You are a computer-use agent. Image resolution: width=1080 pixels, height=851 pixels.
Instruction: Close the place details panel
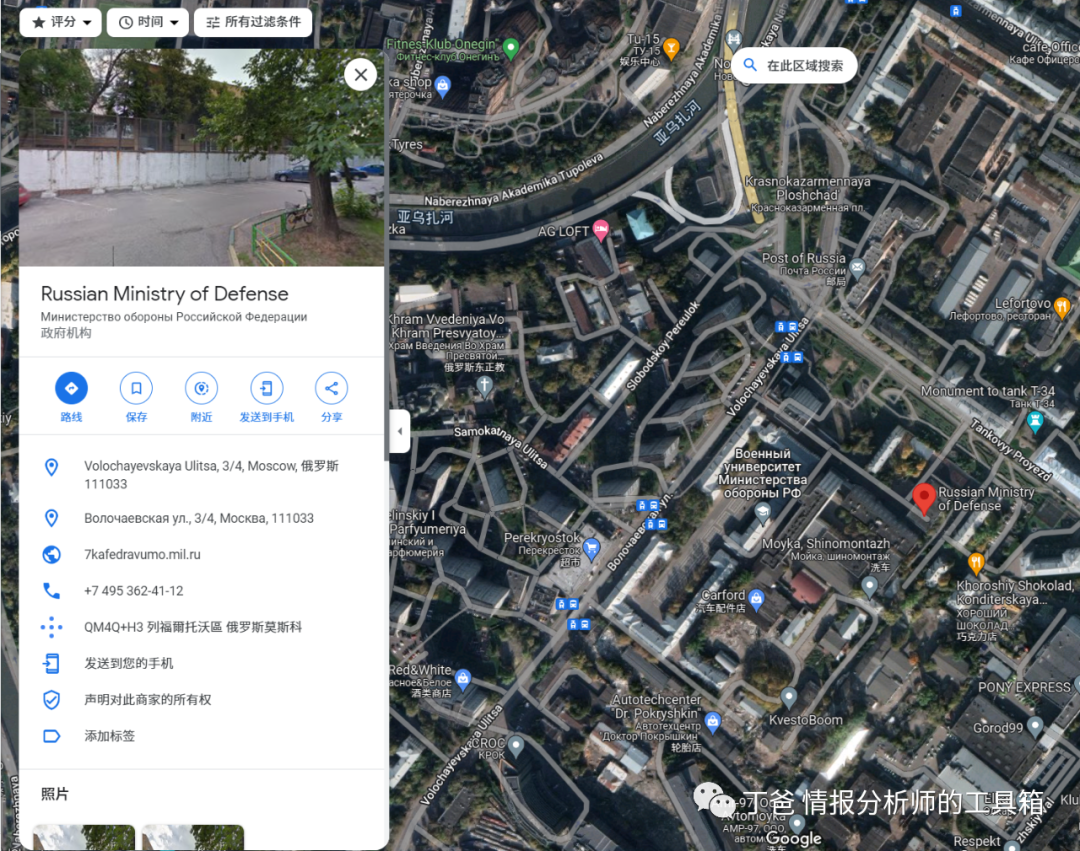pos(360,74)
